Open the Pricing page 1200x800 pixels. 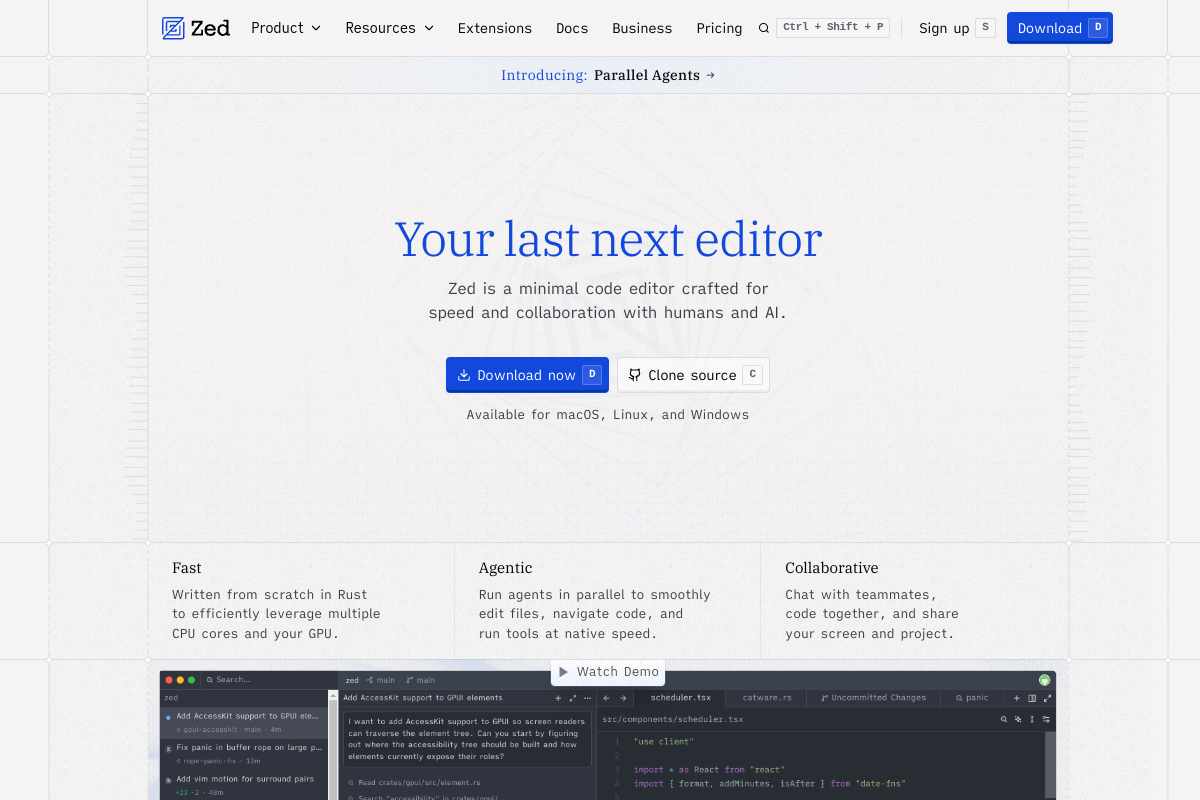(x=719, y=28)
